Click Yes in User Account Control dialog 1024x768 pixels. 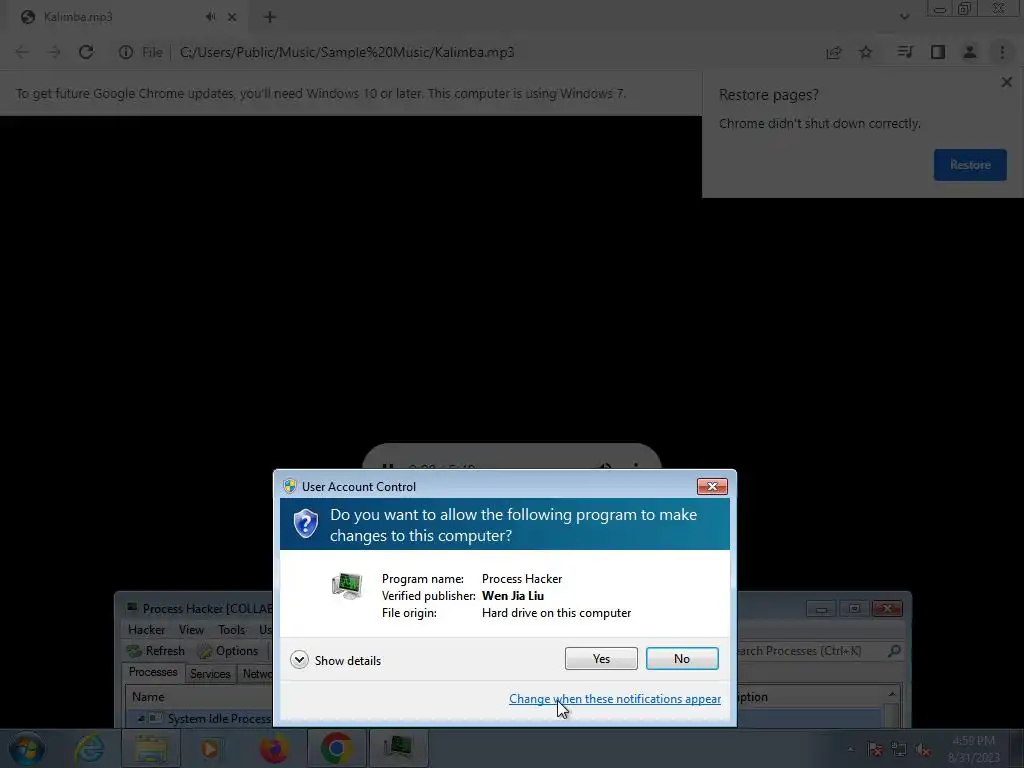point(601,658)
